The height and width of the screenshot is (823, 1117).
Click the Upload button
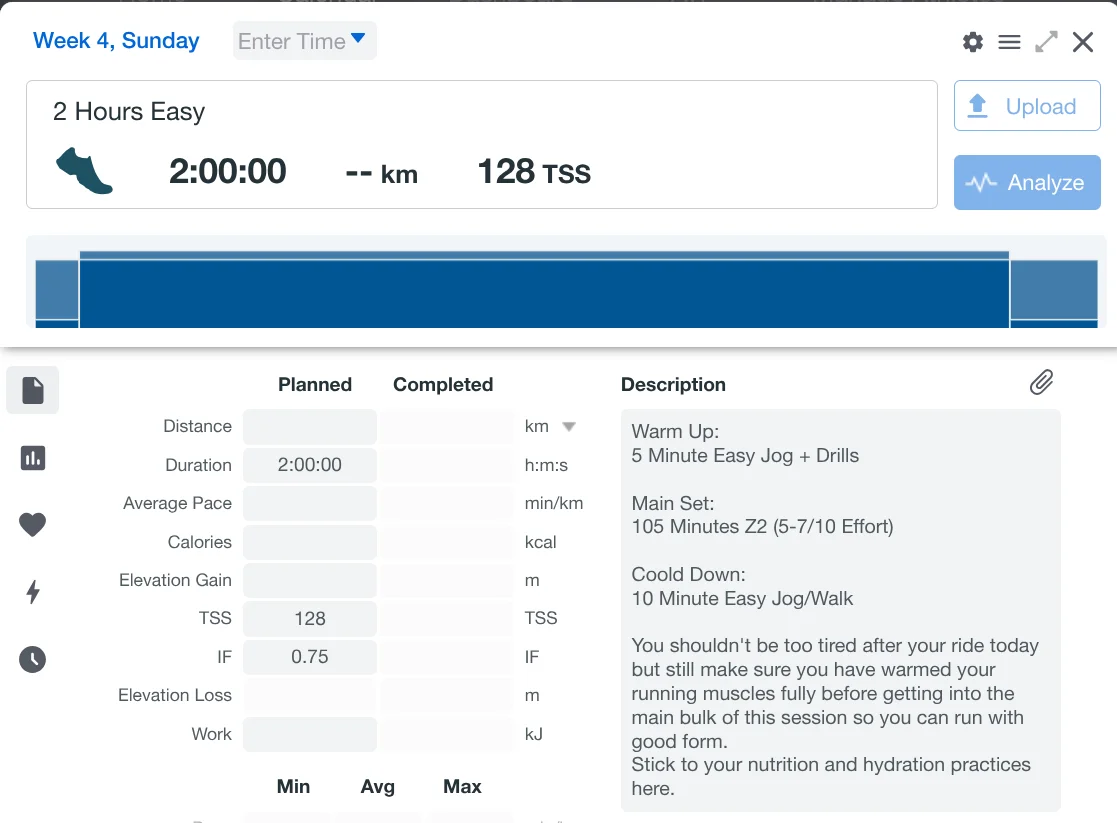point(1027,106)
